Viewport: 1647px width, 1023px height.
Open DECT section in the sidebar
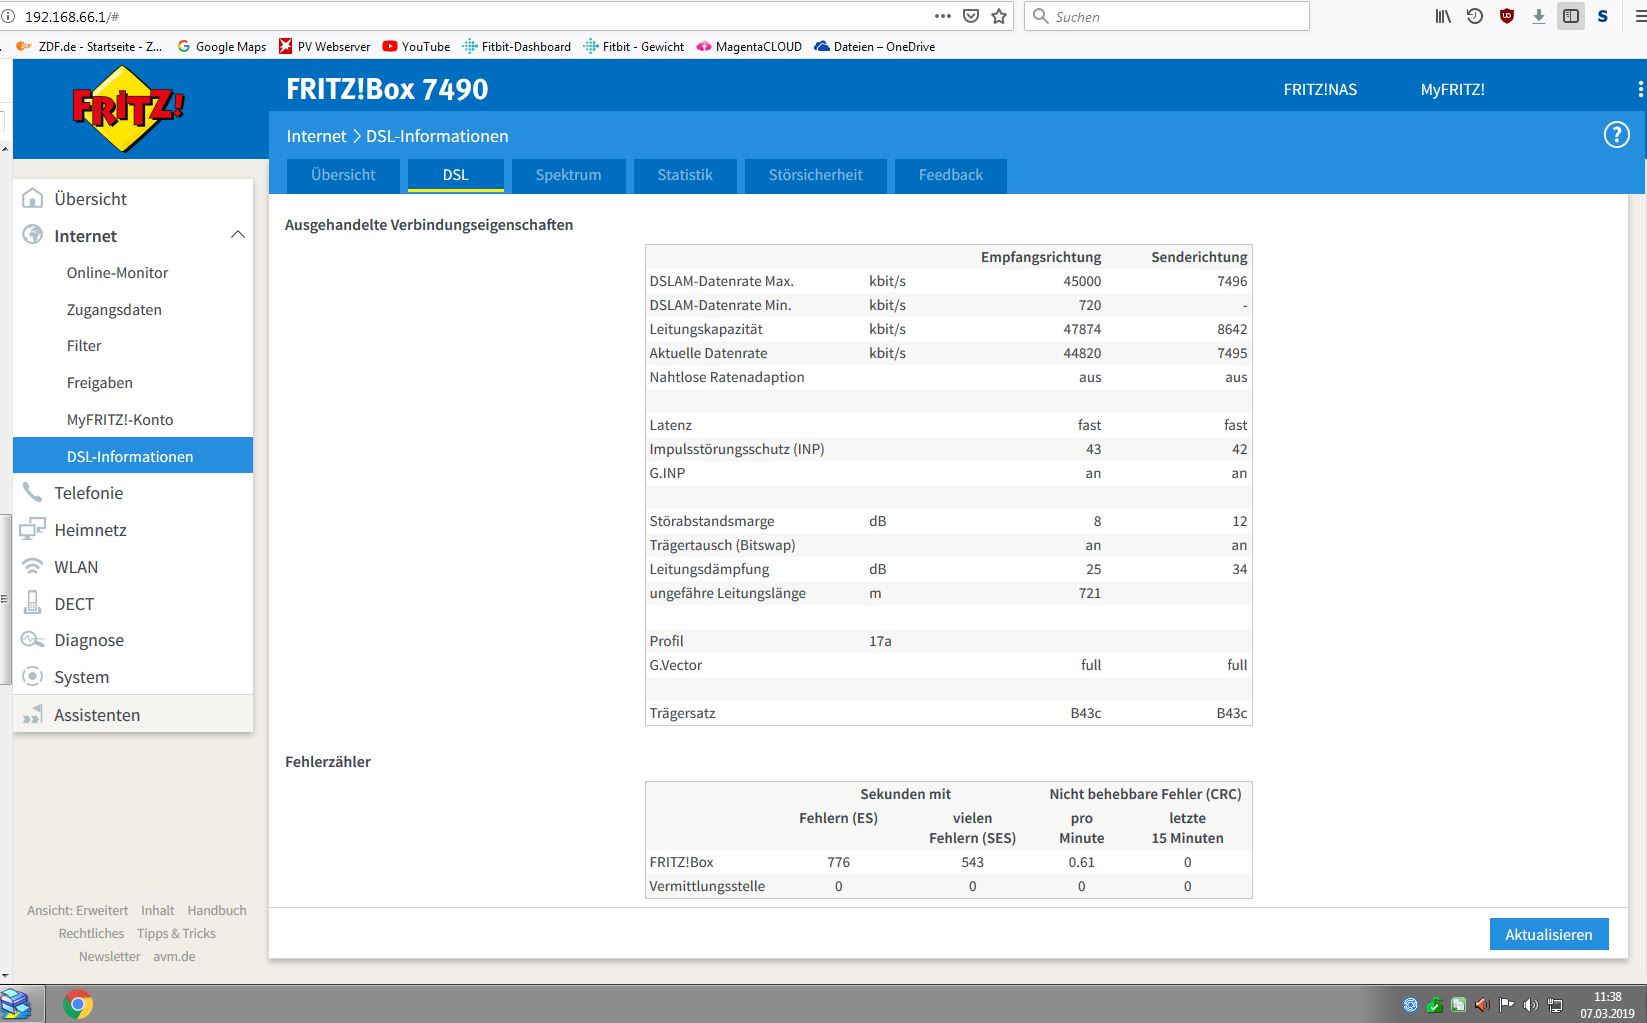pos(133,604)
